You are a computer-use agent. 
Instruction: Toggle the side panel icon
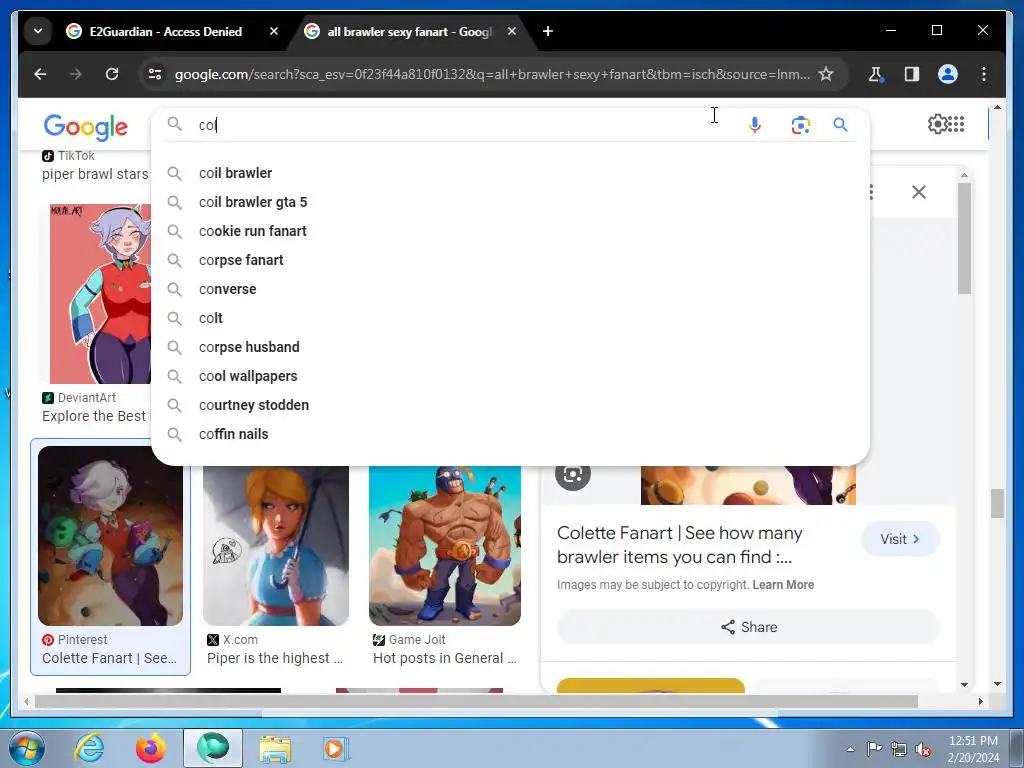(x=912, y=74)
